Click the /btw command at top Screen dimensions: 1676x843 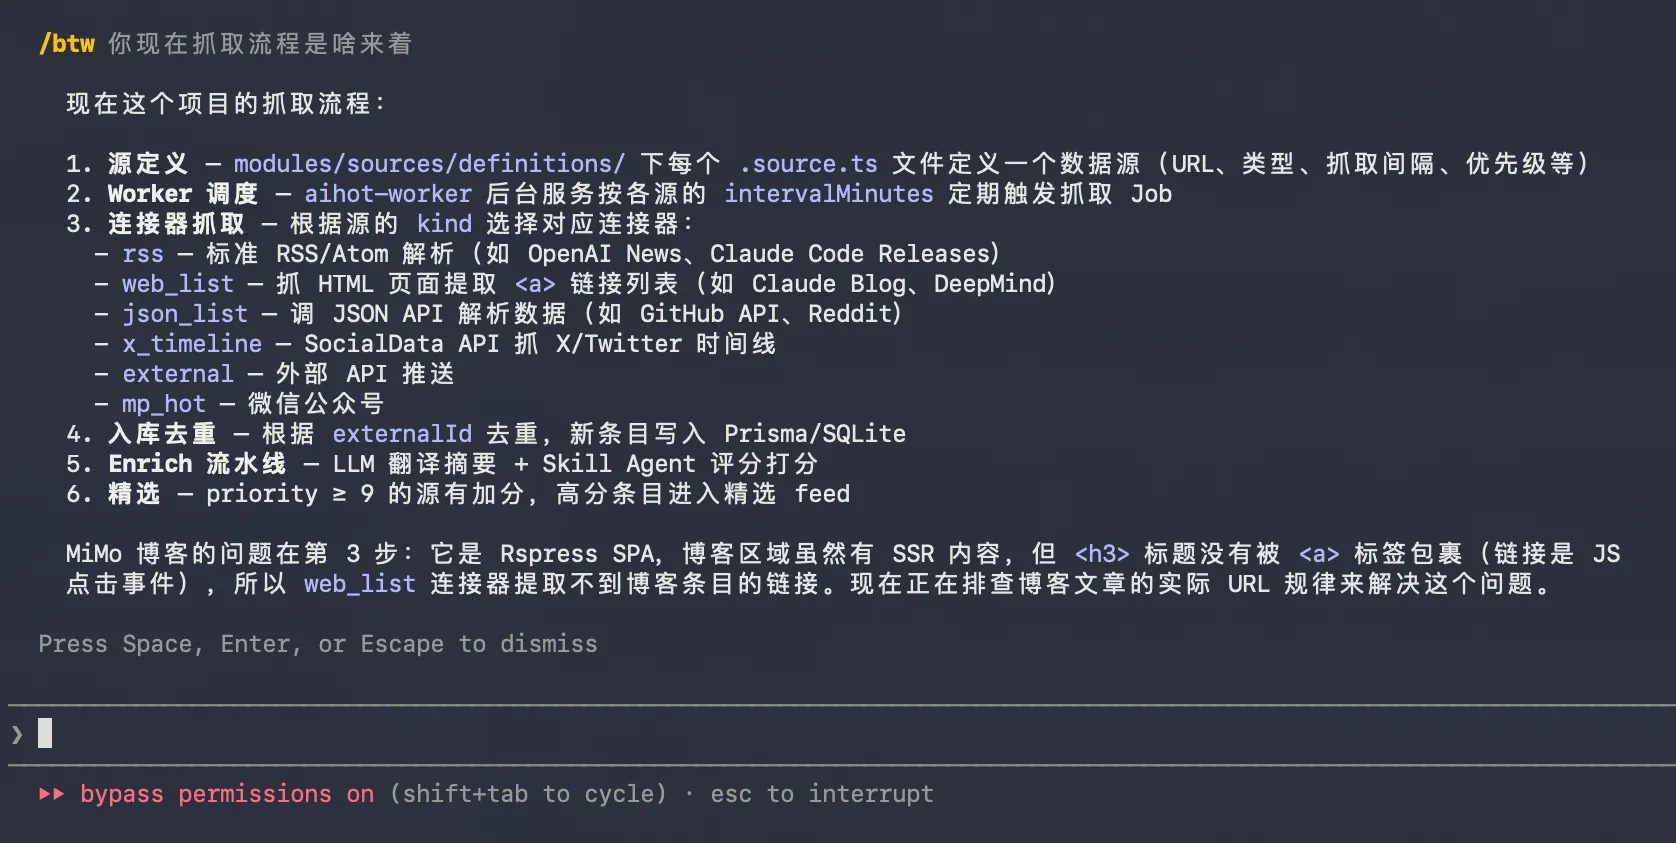click(x=67, y=44)
